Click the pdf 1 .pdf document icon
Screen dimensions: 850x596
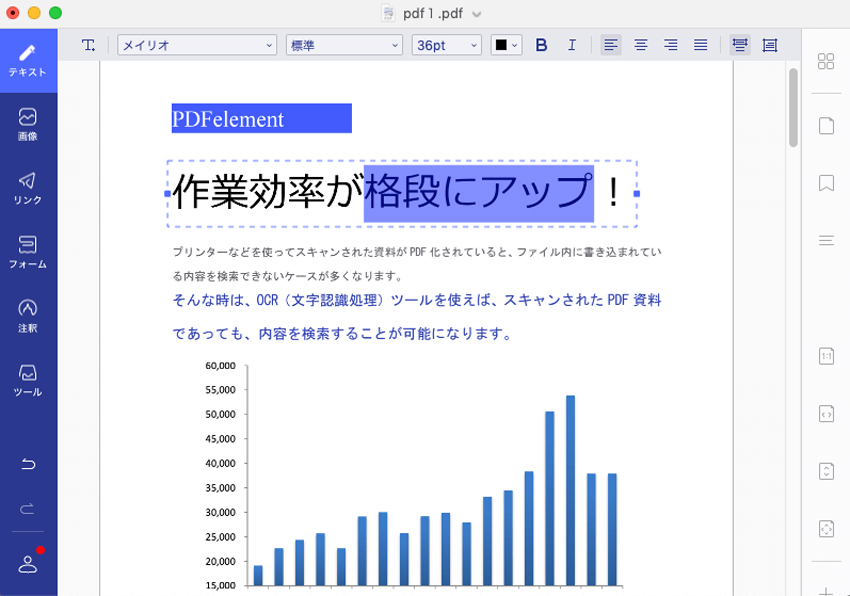click(x=388, y=13)
